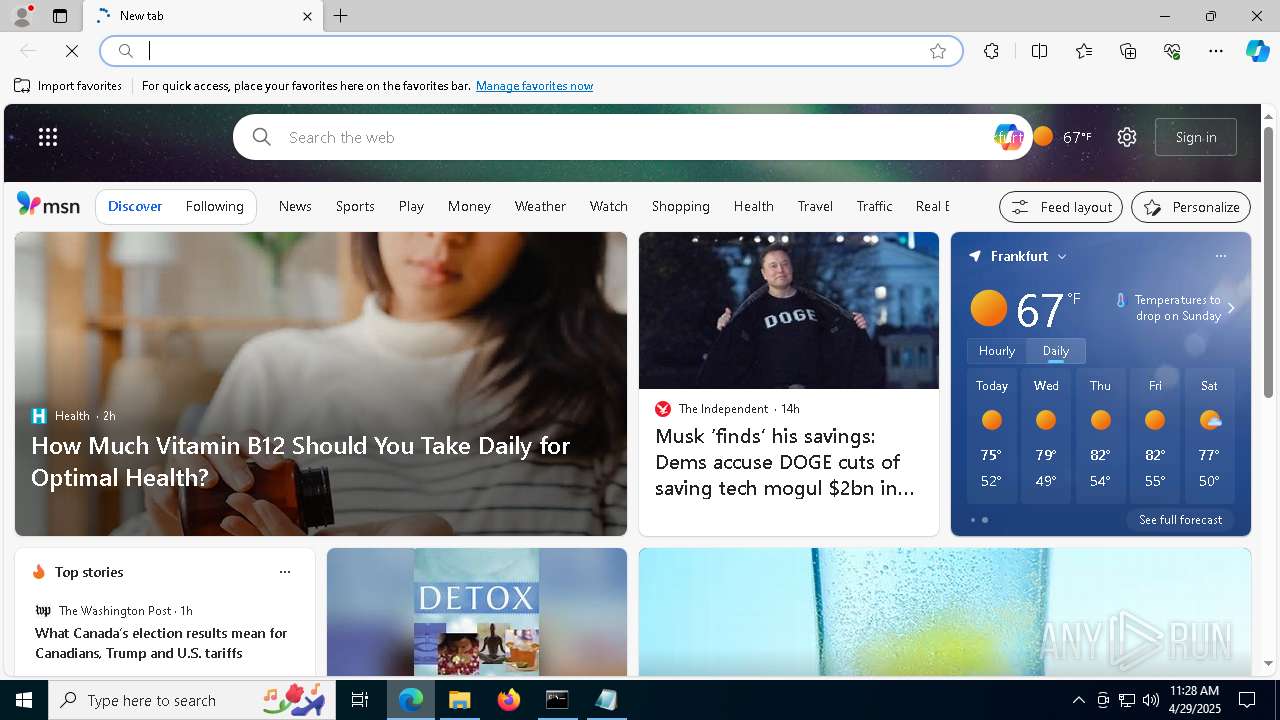Select Wed forecast column

tap(1046, 436)
